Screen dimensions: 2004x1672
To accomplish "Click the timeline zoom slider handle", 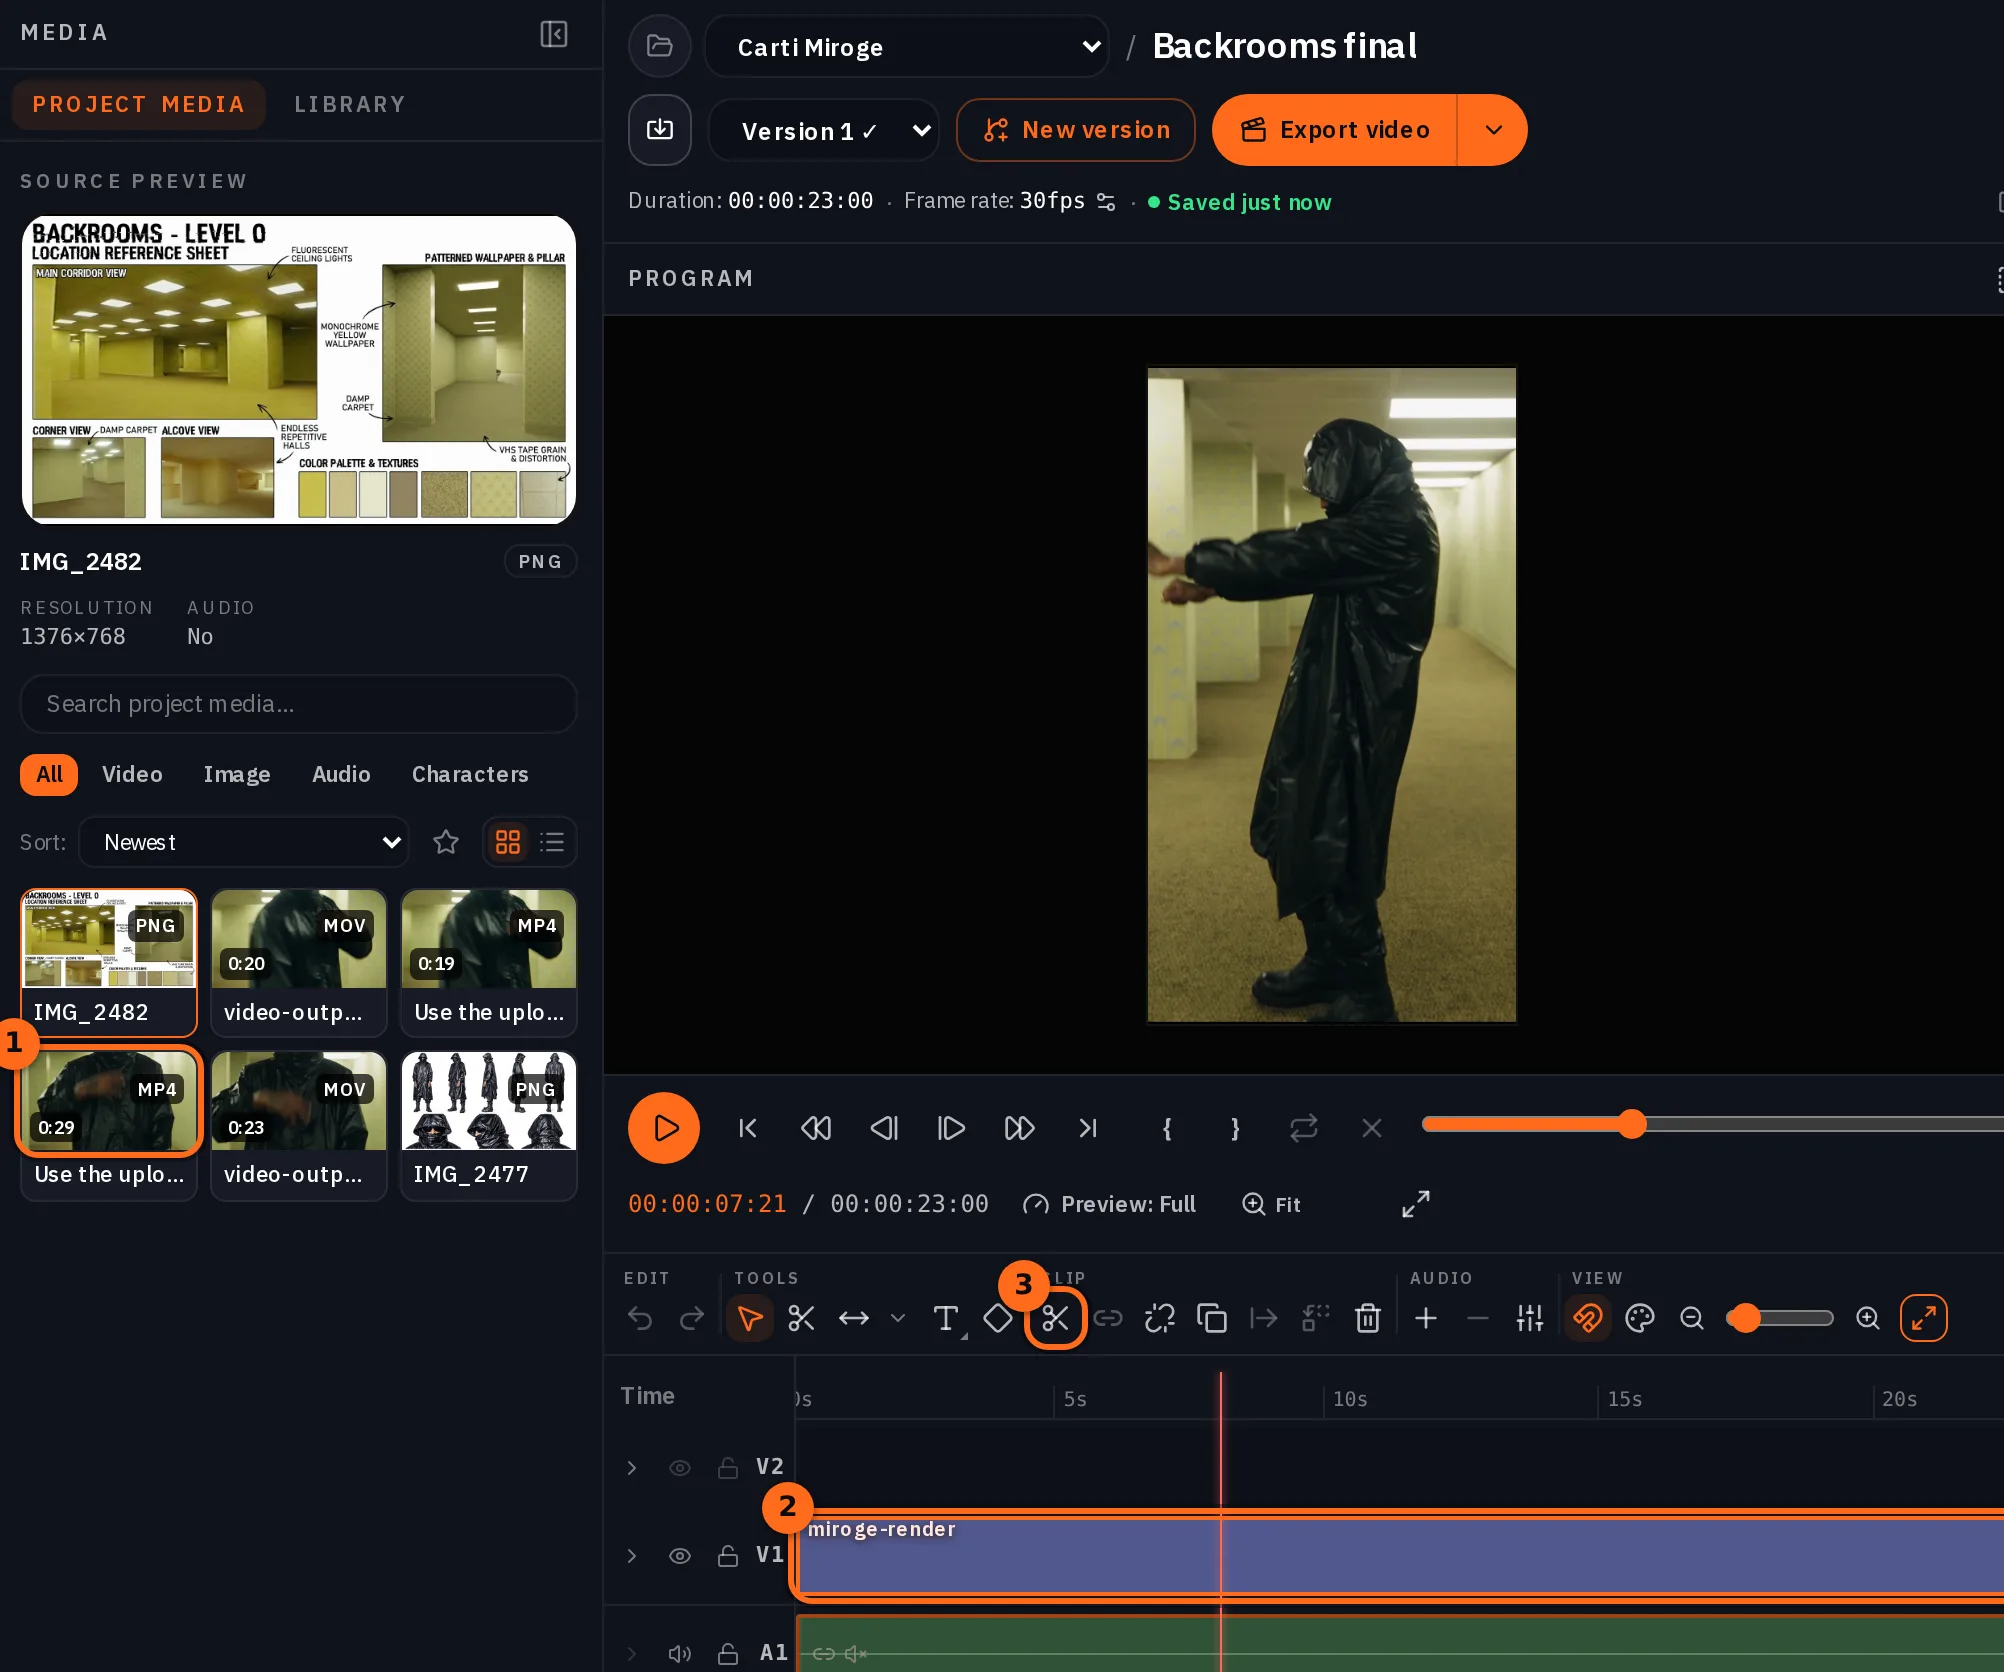I will [1746, 1318].
